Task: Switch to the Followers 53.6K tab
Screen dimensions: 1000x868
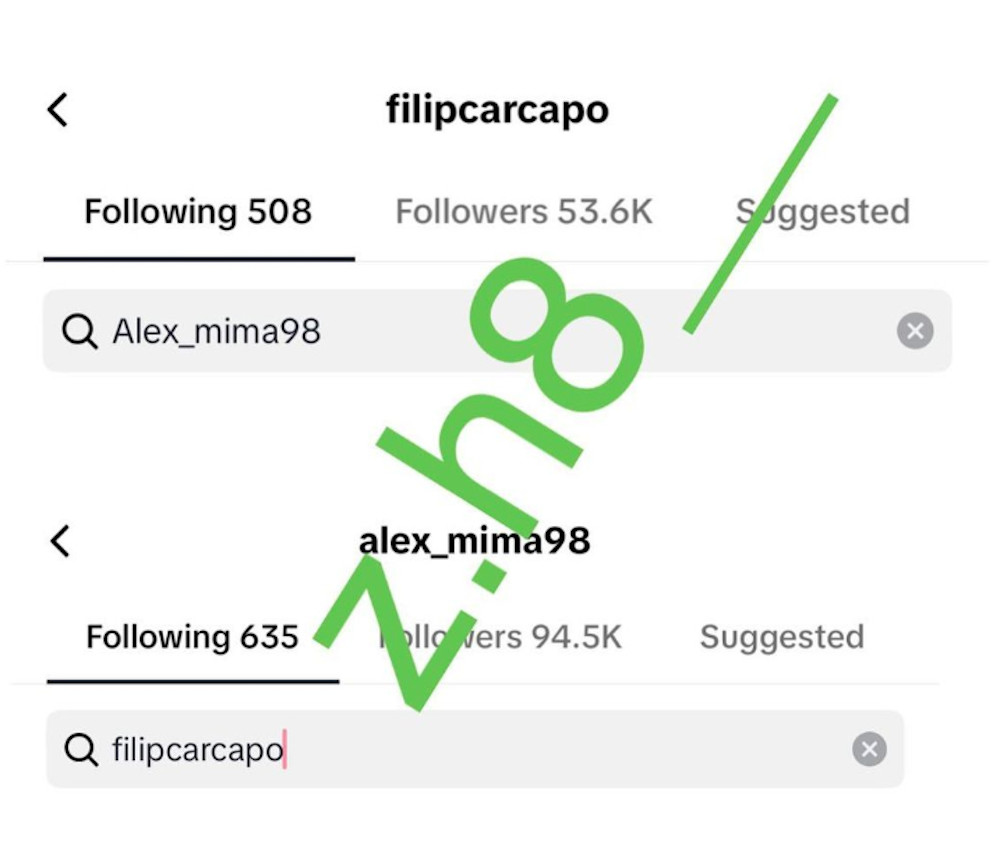Action: click(524, 212)
